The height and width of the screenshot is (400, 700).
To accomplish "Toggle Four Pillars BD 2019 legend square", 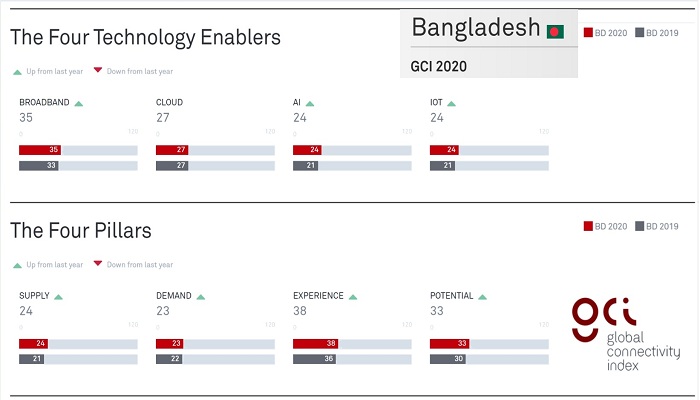I will [x=639, y=227].
